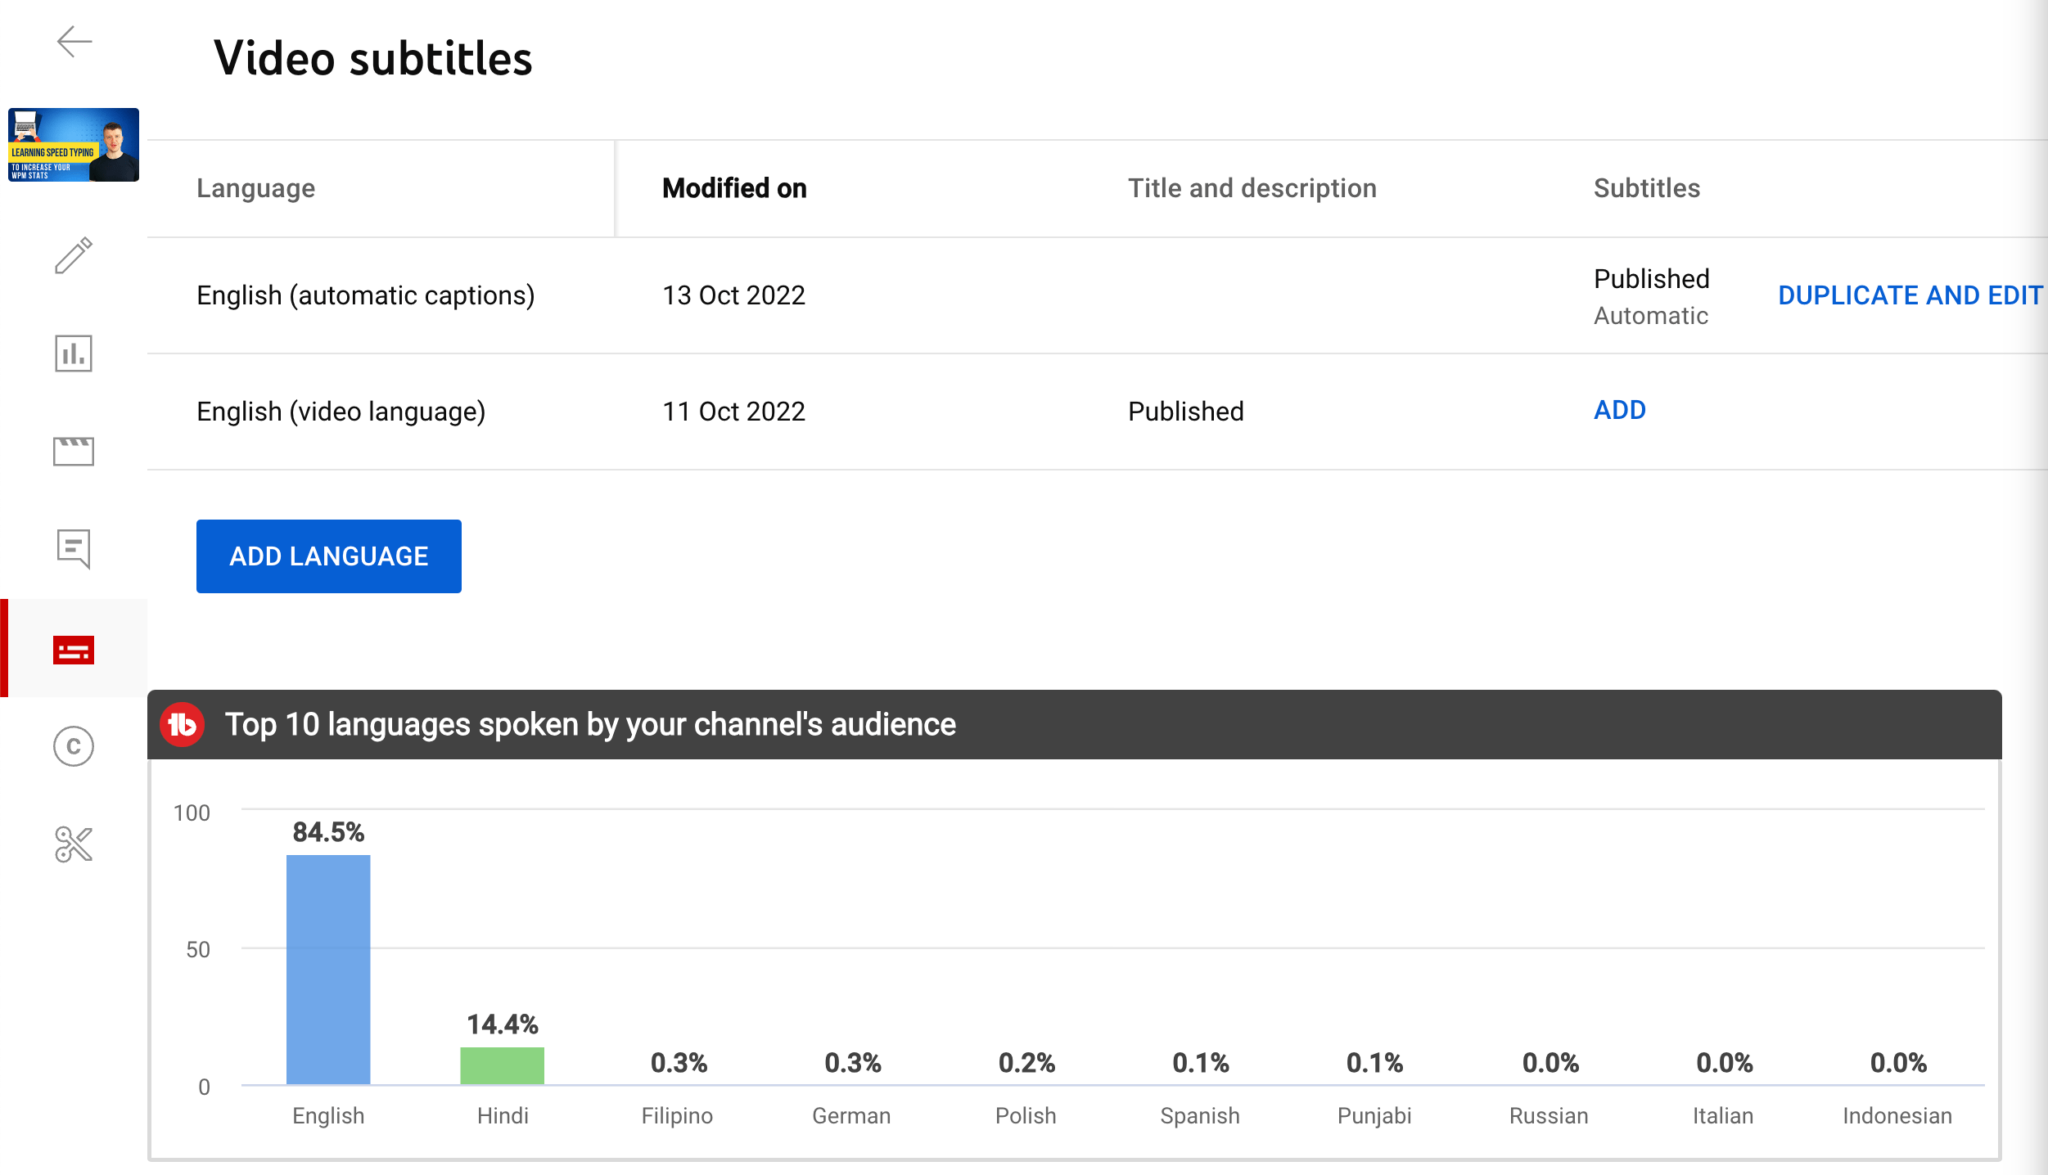2048x1175 pixels.
Task: Click the blue English bar in chart
Action: coord(328,968)
